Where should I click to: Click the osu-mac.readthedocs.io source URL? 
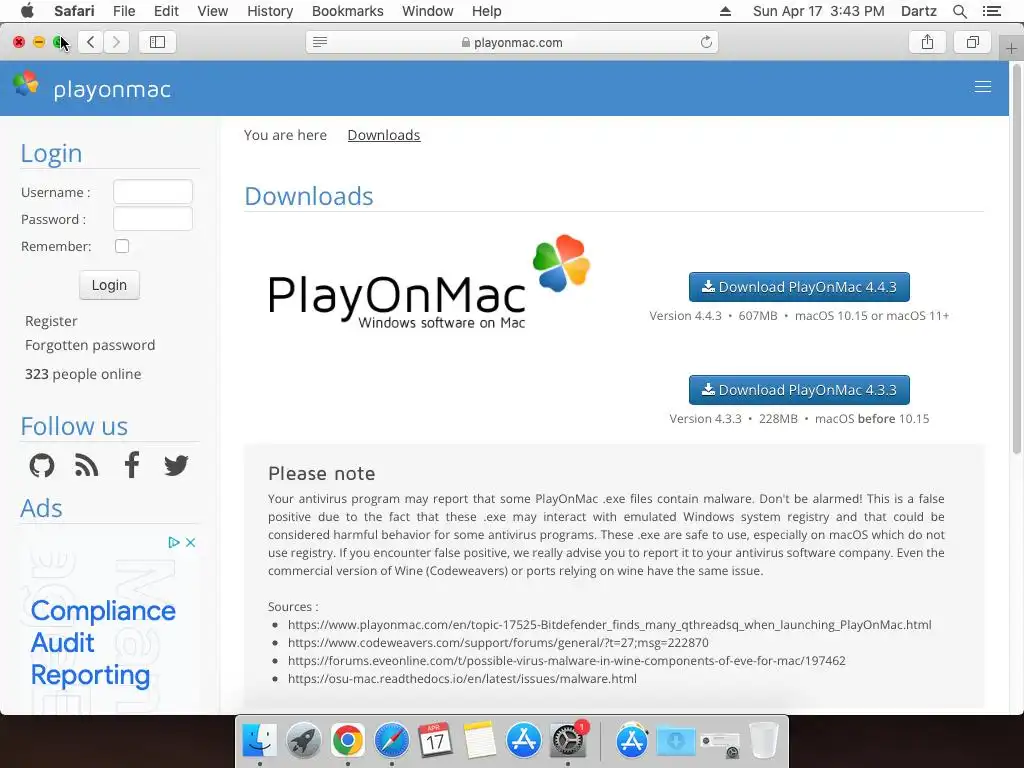click(x=462, y=679)
